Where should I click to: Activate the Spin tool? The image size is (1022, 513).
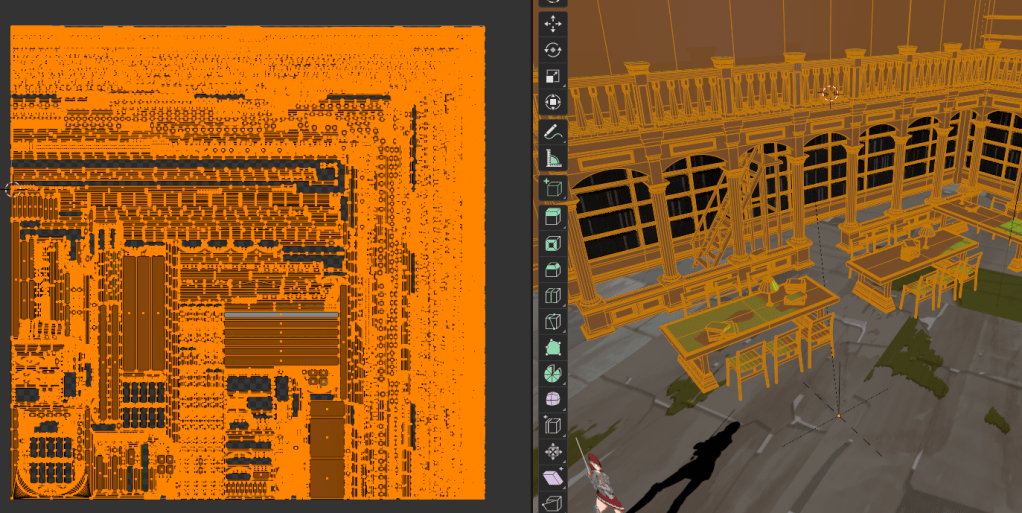(552, 374)
